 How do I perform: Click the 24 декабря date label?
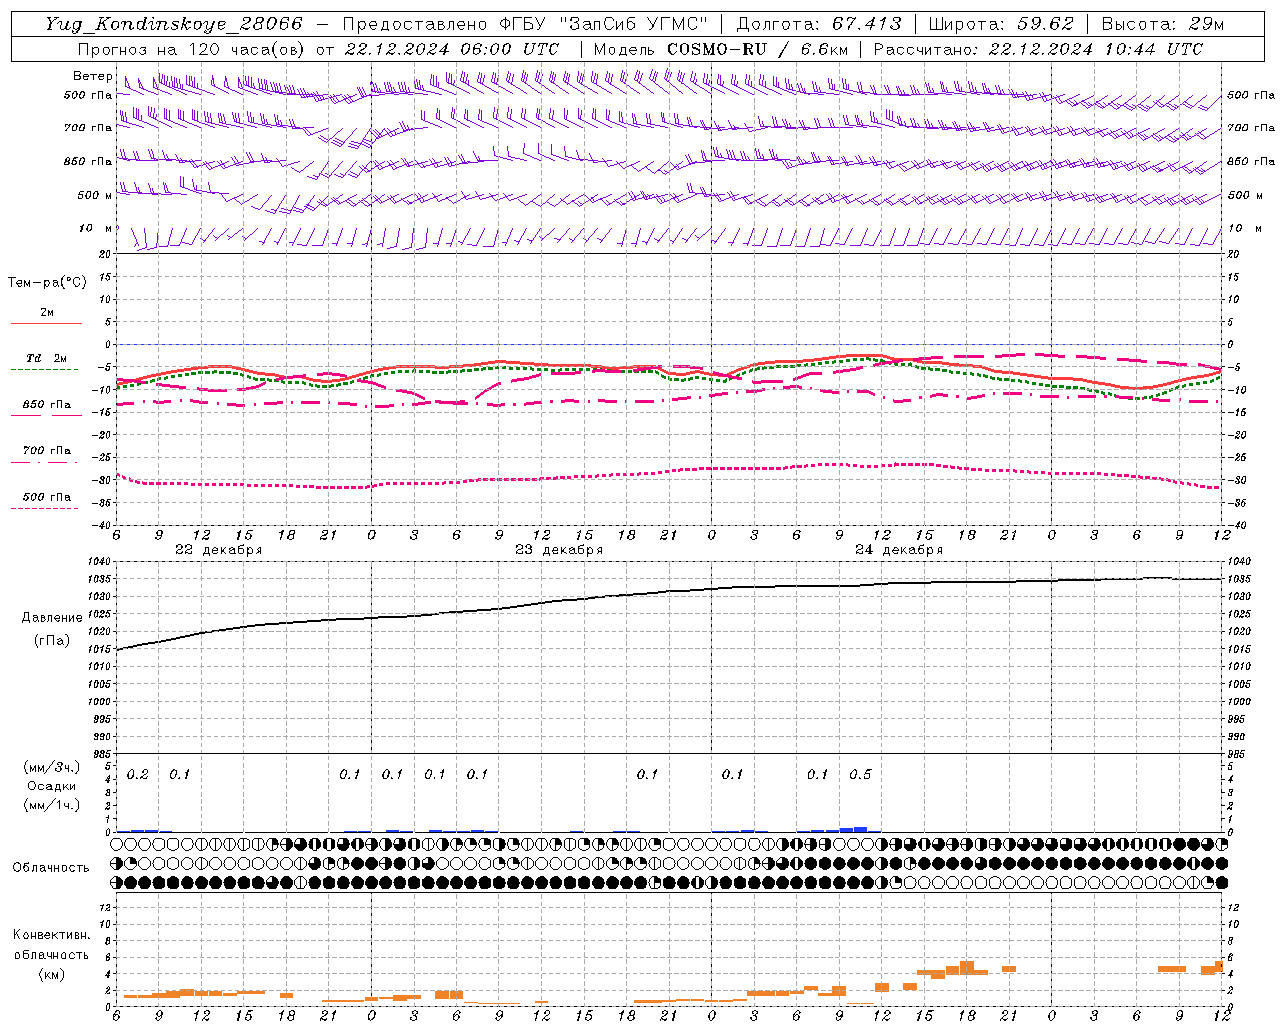tap(899, 550)
